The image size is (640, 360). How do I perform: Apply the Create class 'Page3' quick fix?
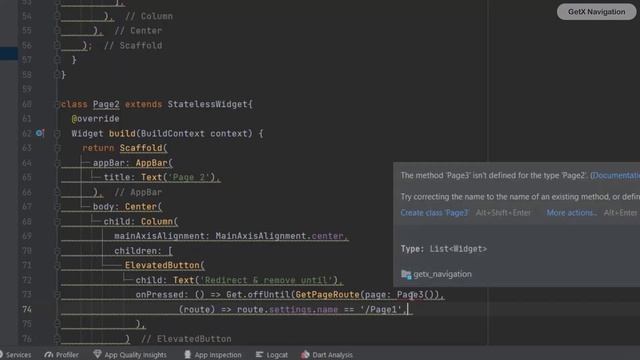point(434,213)
